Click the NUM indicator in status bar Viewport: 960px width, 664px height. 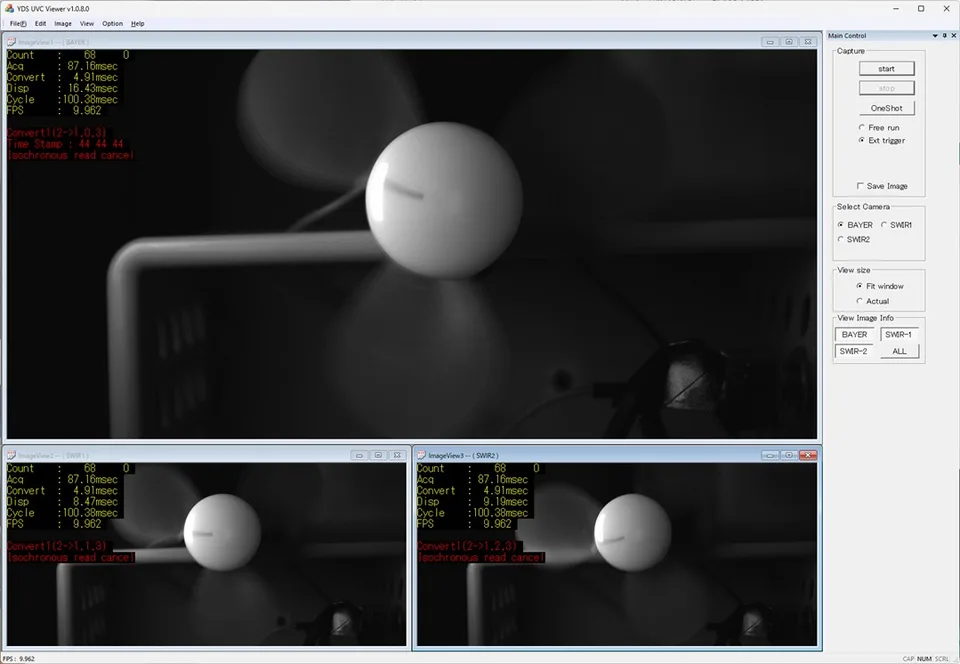tap(924, 659)
